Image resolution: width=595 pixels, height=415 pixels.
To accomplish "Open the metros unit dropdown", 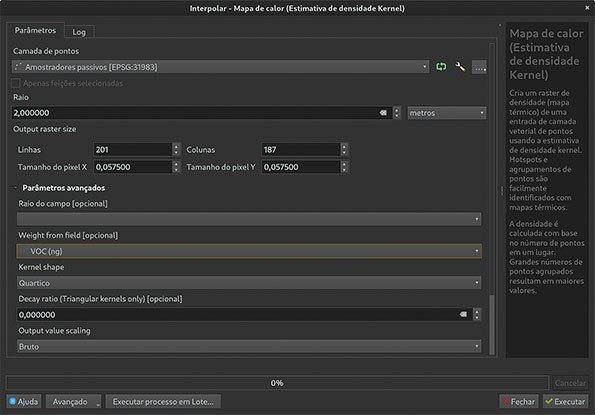I will pyautogui.click(x=447, y=113).
